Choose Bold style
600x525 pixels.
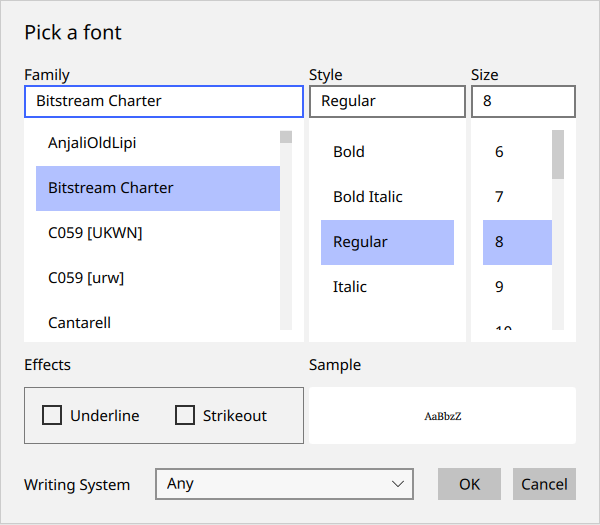coord(349,152)
